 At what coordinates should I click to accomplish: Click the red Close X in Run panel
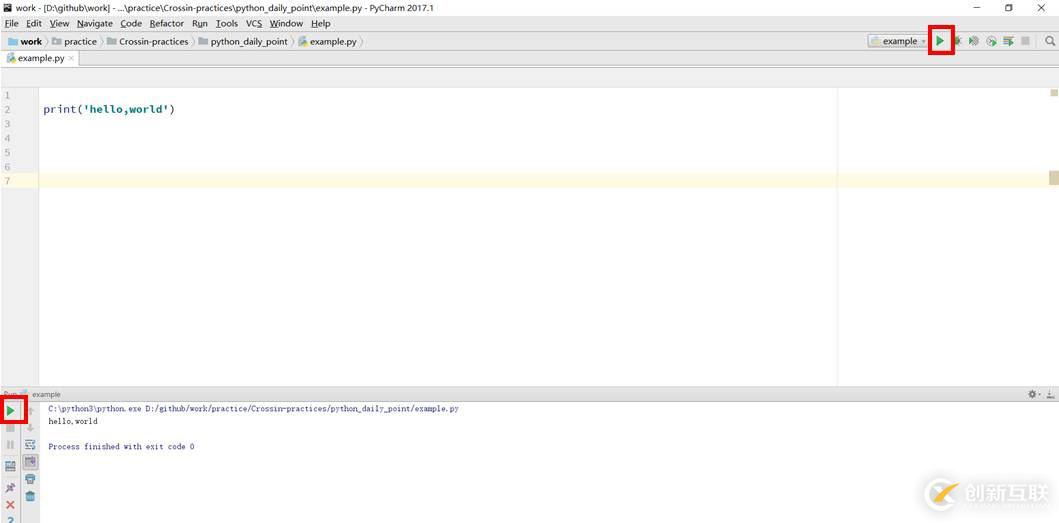coord(11,505)
